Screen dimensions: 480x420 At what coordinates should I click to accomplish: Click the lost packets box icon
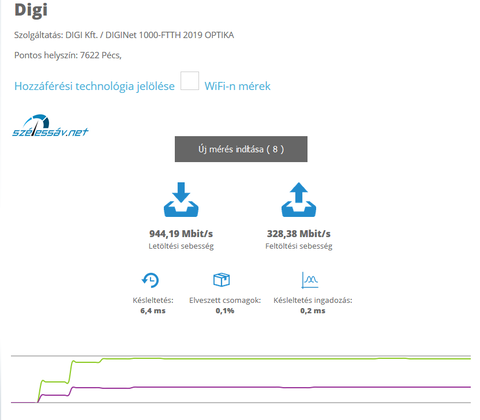click(221, 280)
